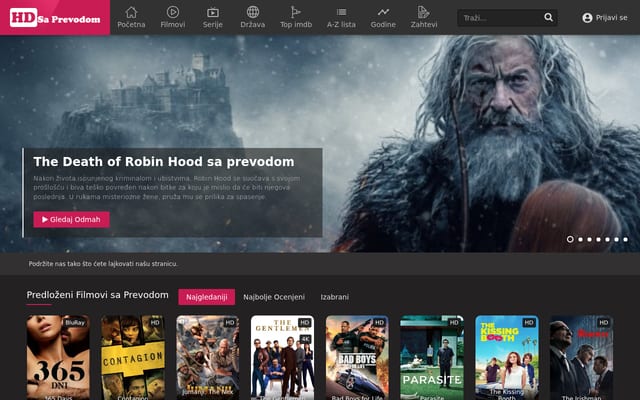The width and height of the screenshot is (640, 400).
Task: Click the BluRay badge on 365 Days
Action: pos(75,323)
